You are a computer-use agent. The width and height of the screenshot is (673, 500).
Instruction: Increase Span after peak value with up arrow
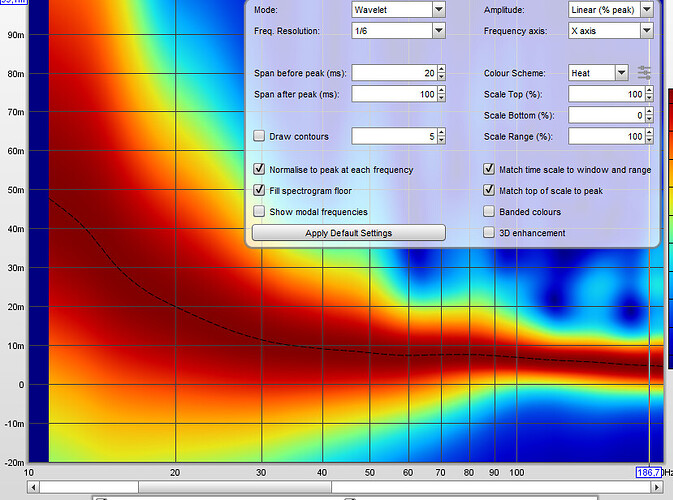[441, 90]
